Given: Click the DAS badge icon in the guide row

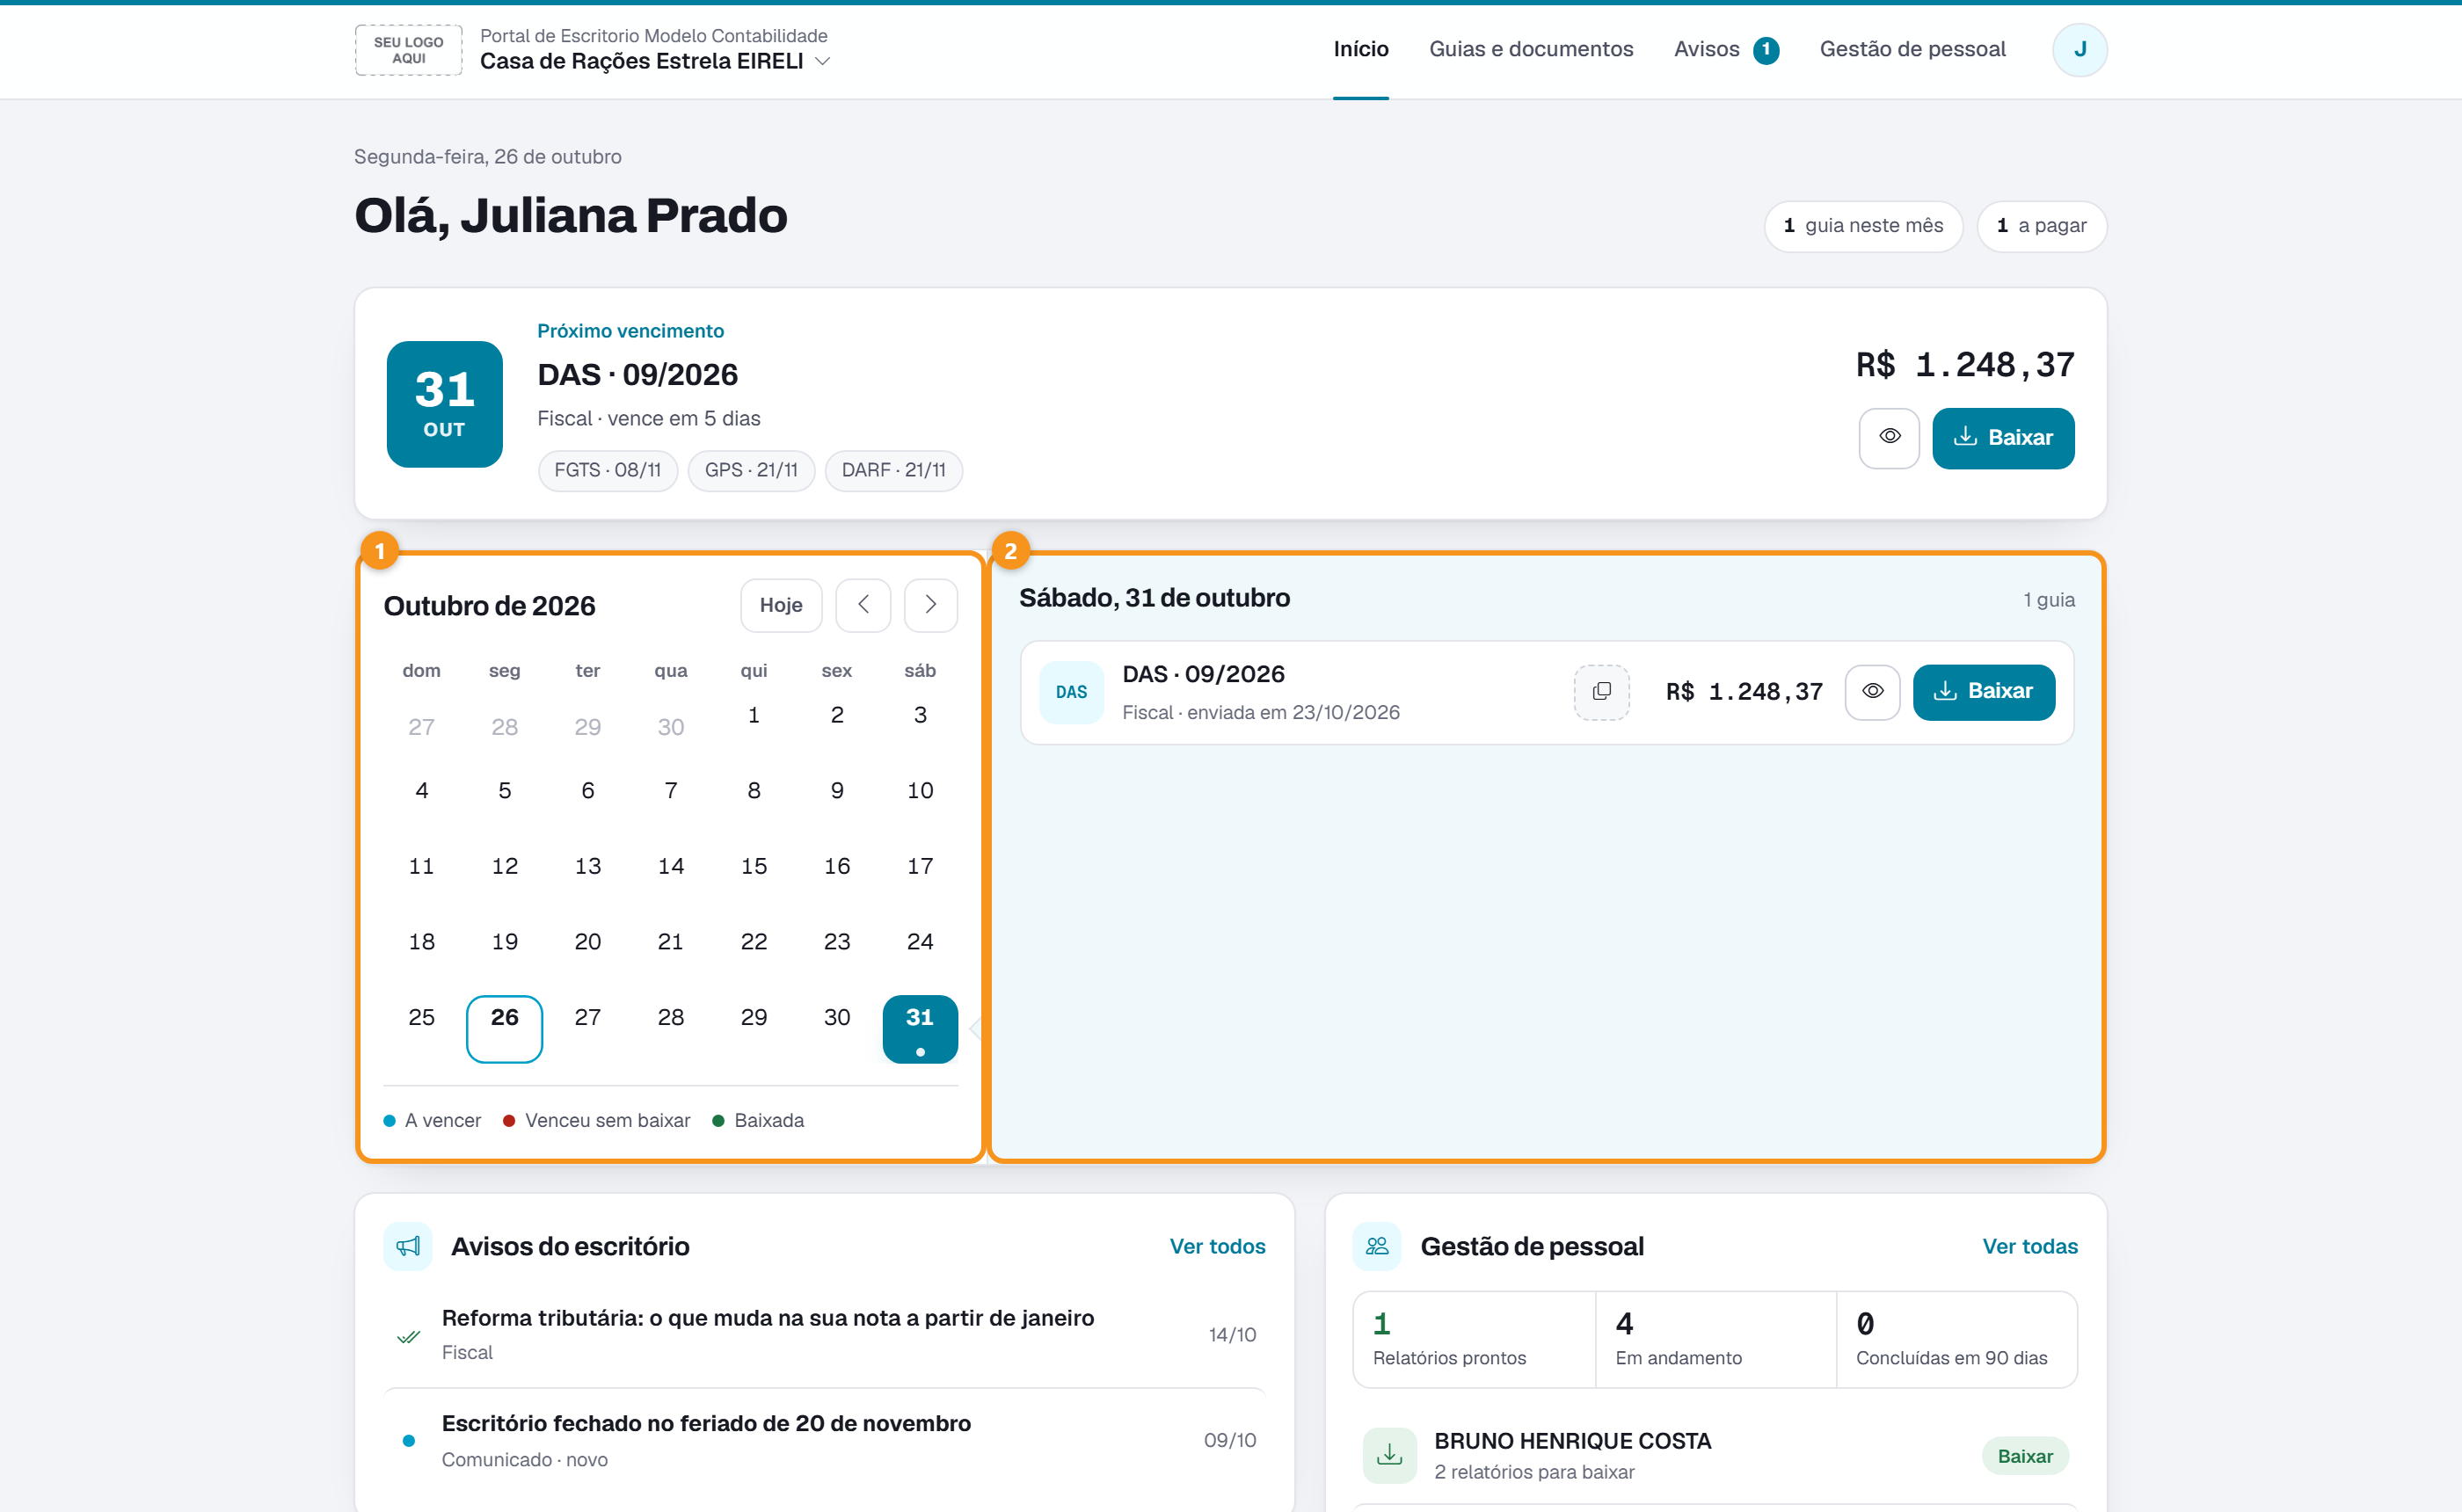Looking at the screenshot, I should [x=1071, y=692].
